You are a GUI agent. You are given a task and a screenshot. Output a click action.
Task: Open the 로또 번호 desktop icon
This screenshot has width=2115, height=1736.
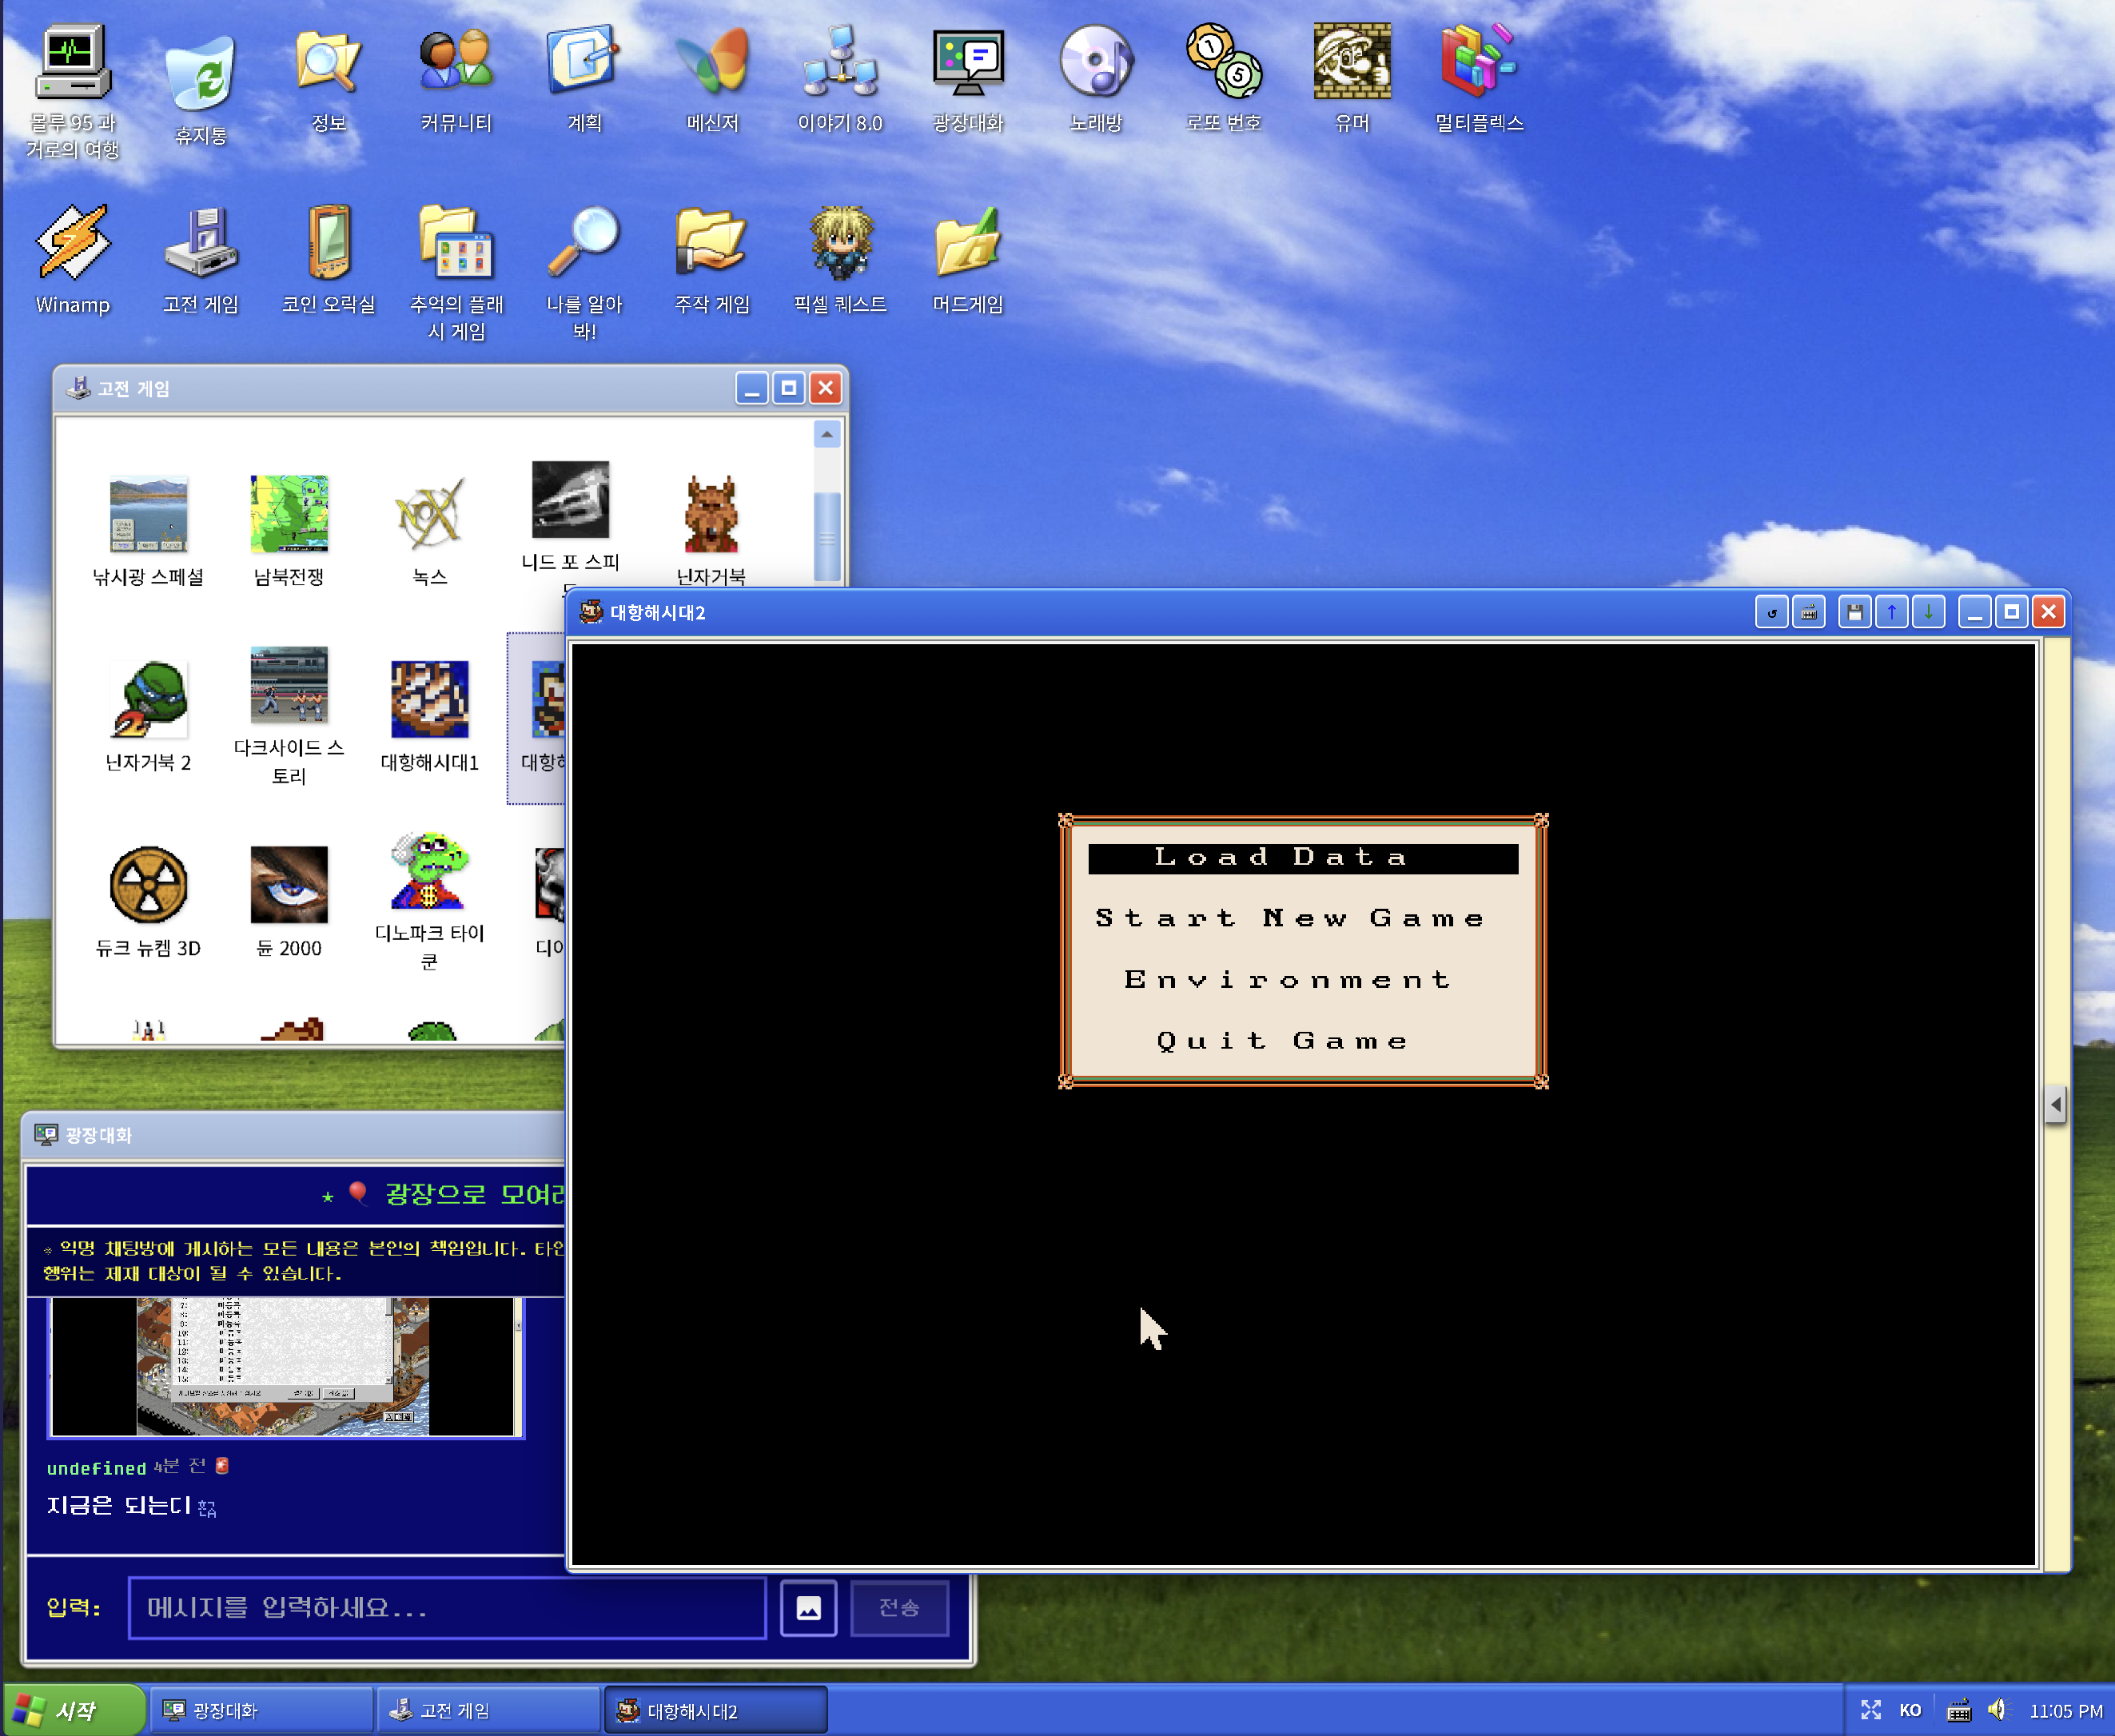[x=1224, y=79]
